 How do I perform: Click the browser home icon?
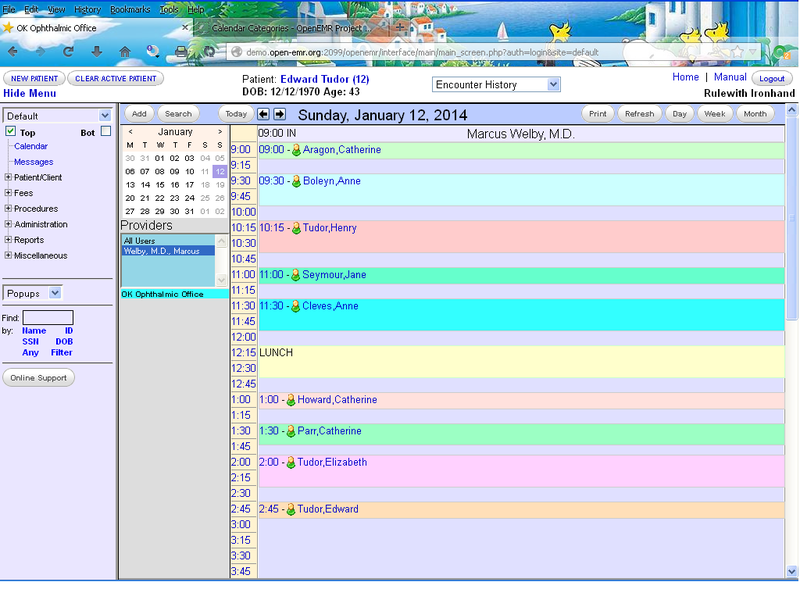[x=125, y=51]
